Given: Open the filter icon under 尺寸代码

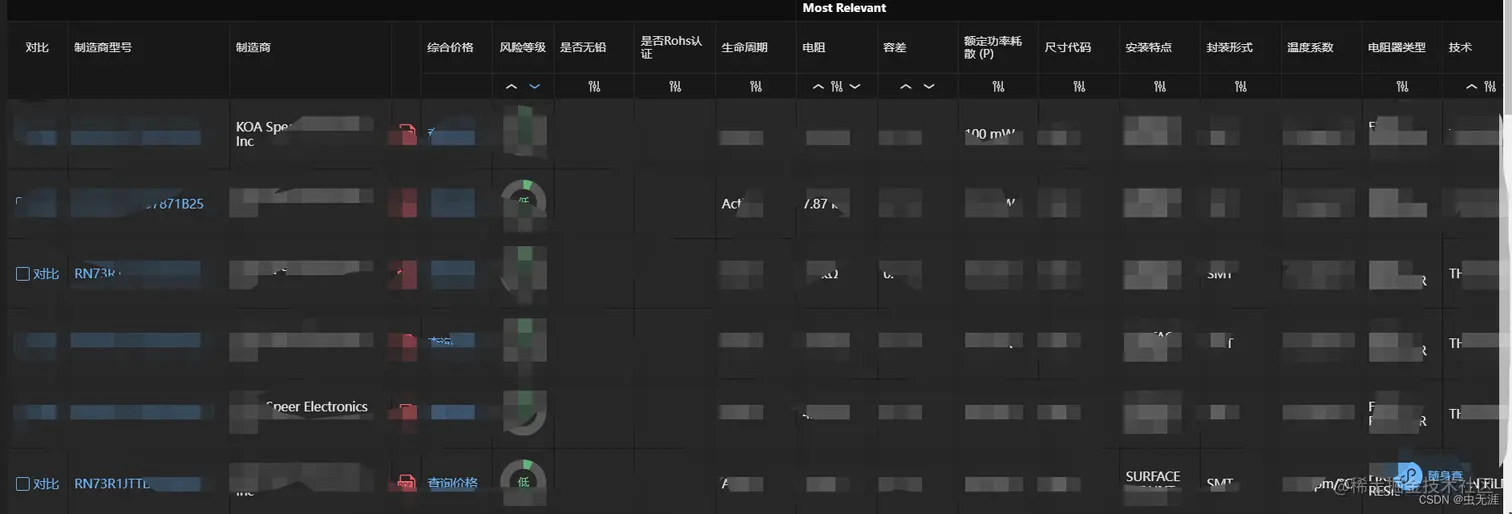Looking at the screenshot, I should coord(1079,87).
